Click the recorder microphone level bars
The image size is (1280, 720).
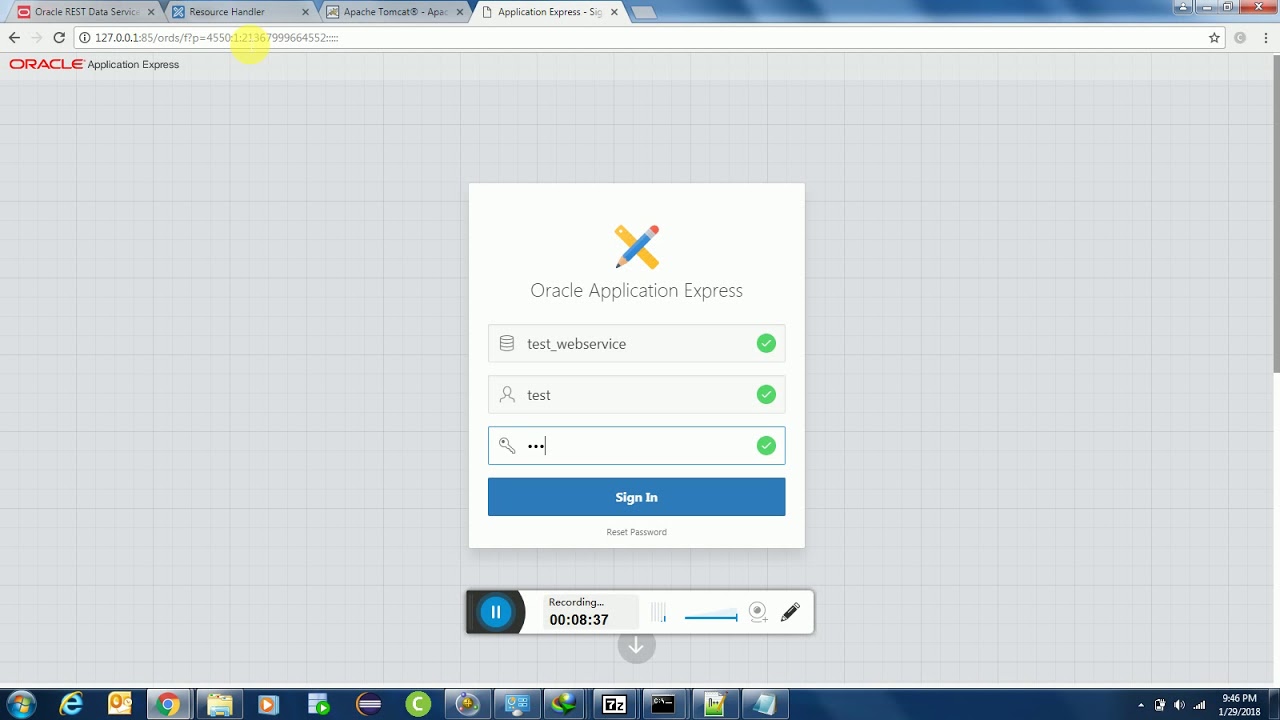(x=658, y=612)
